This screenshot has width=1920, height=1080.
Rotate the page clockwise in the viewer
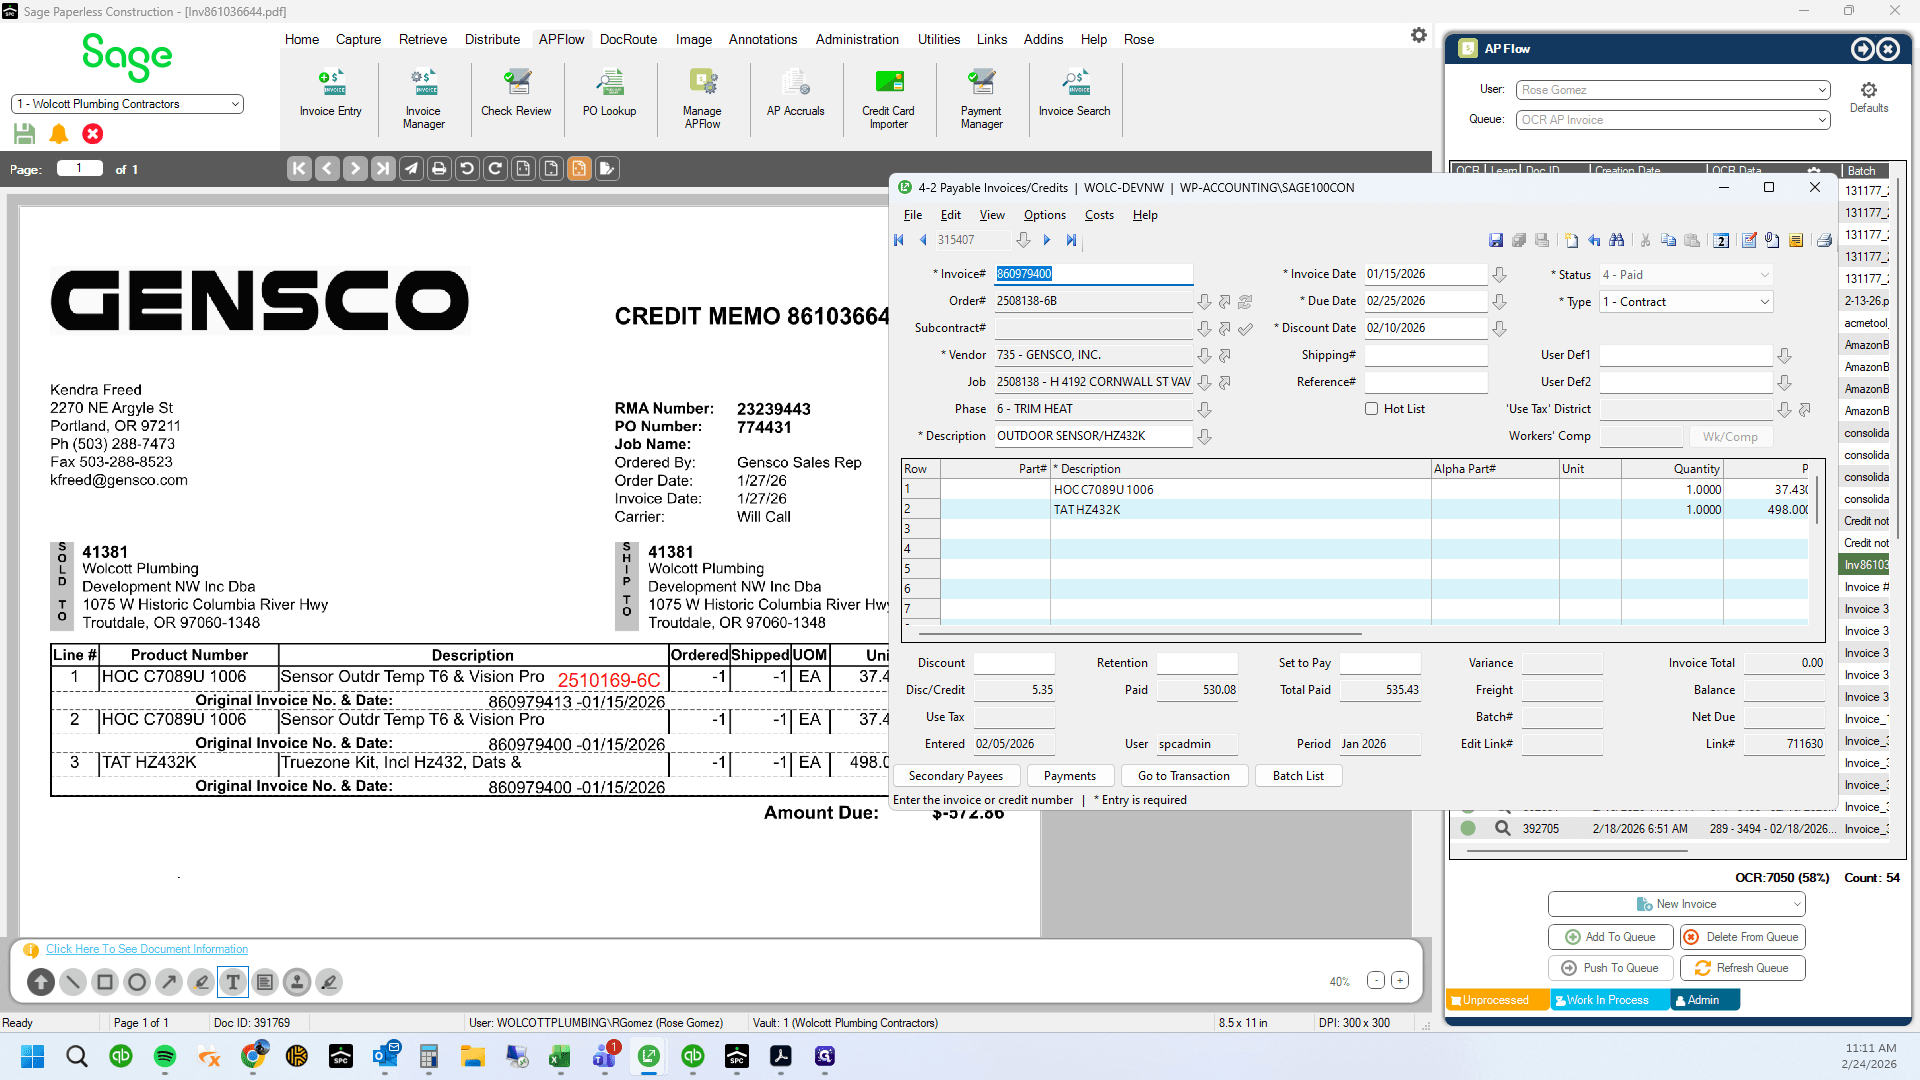(495, 169)
